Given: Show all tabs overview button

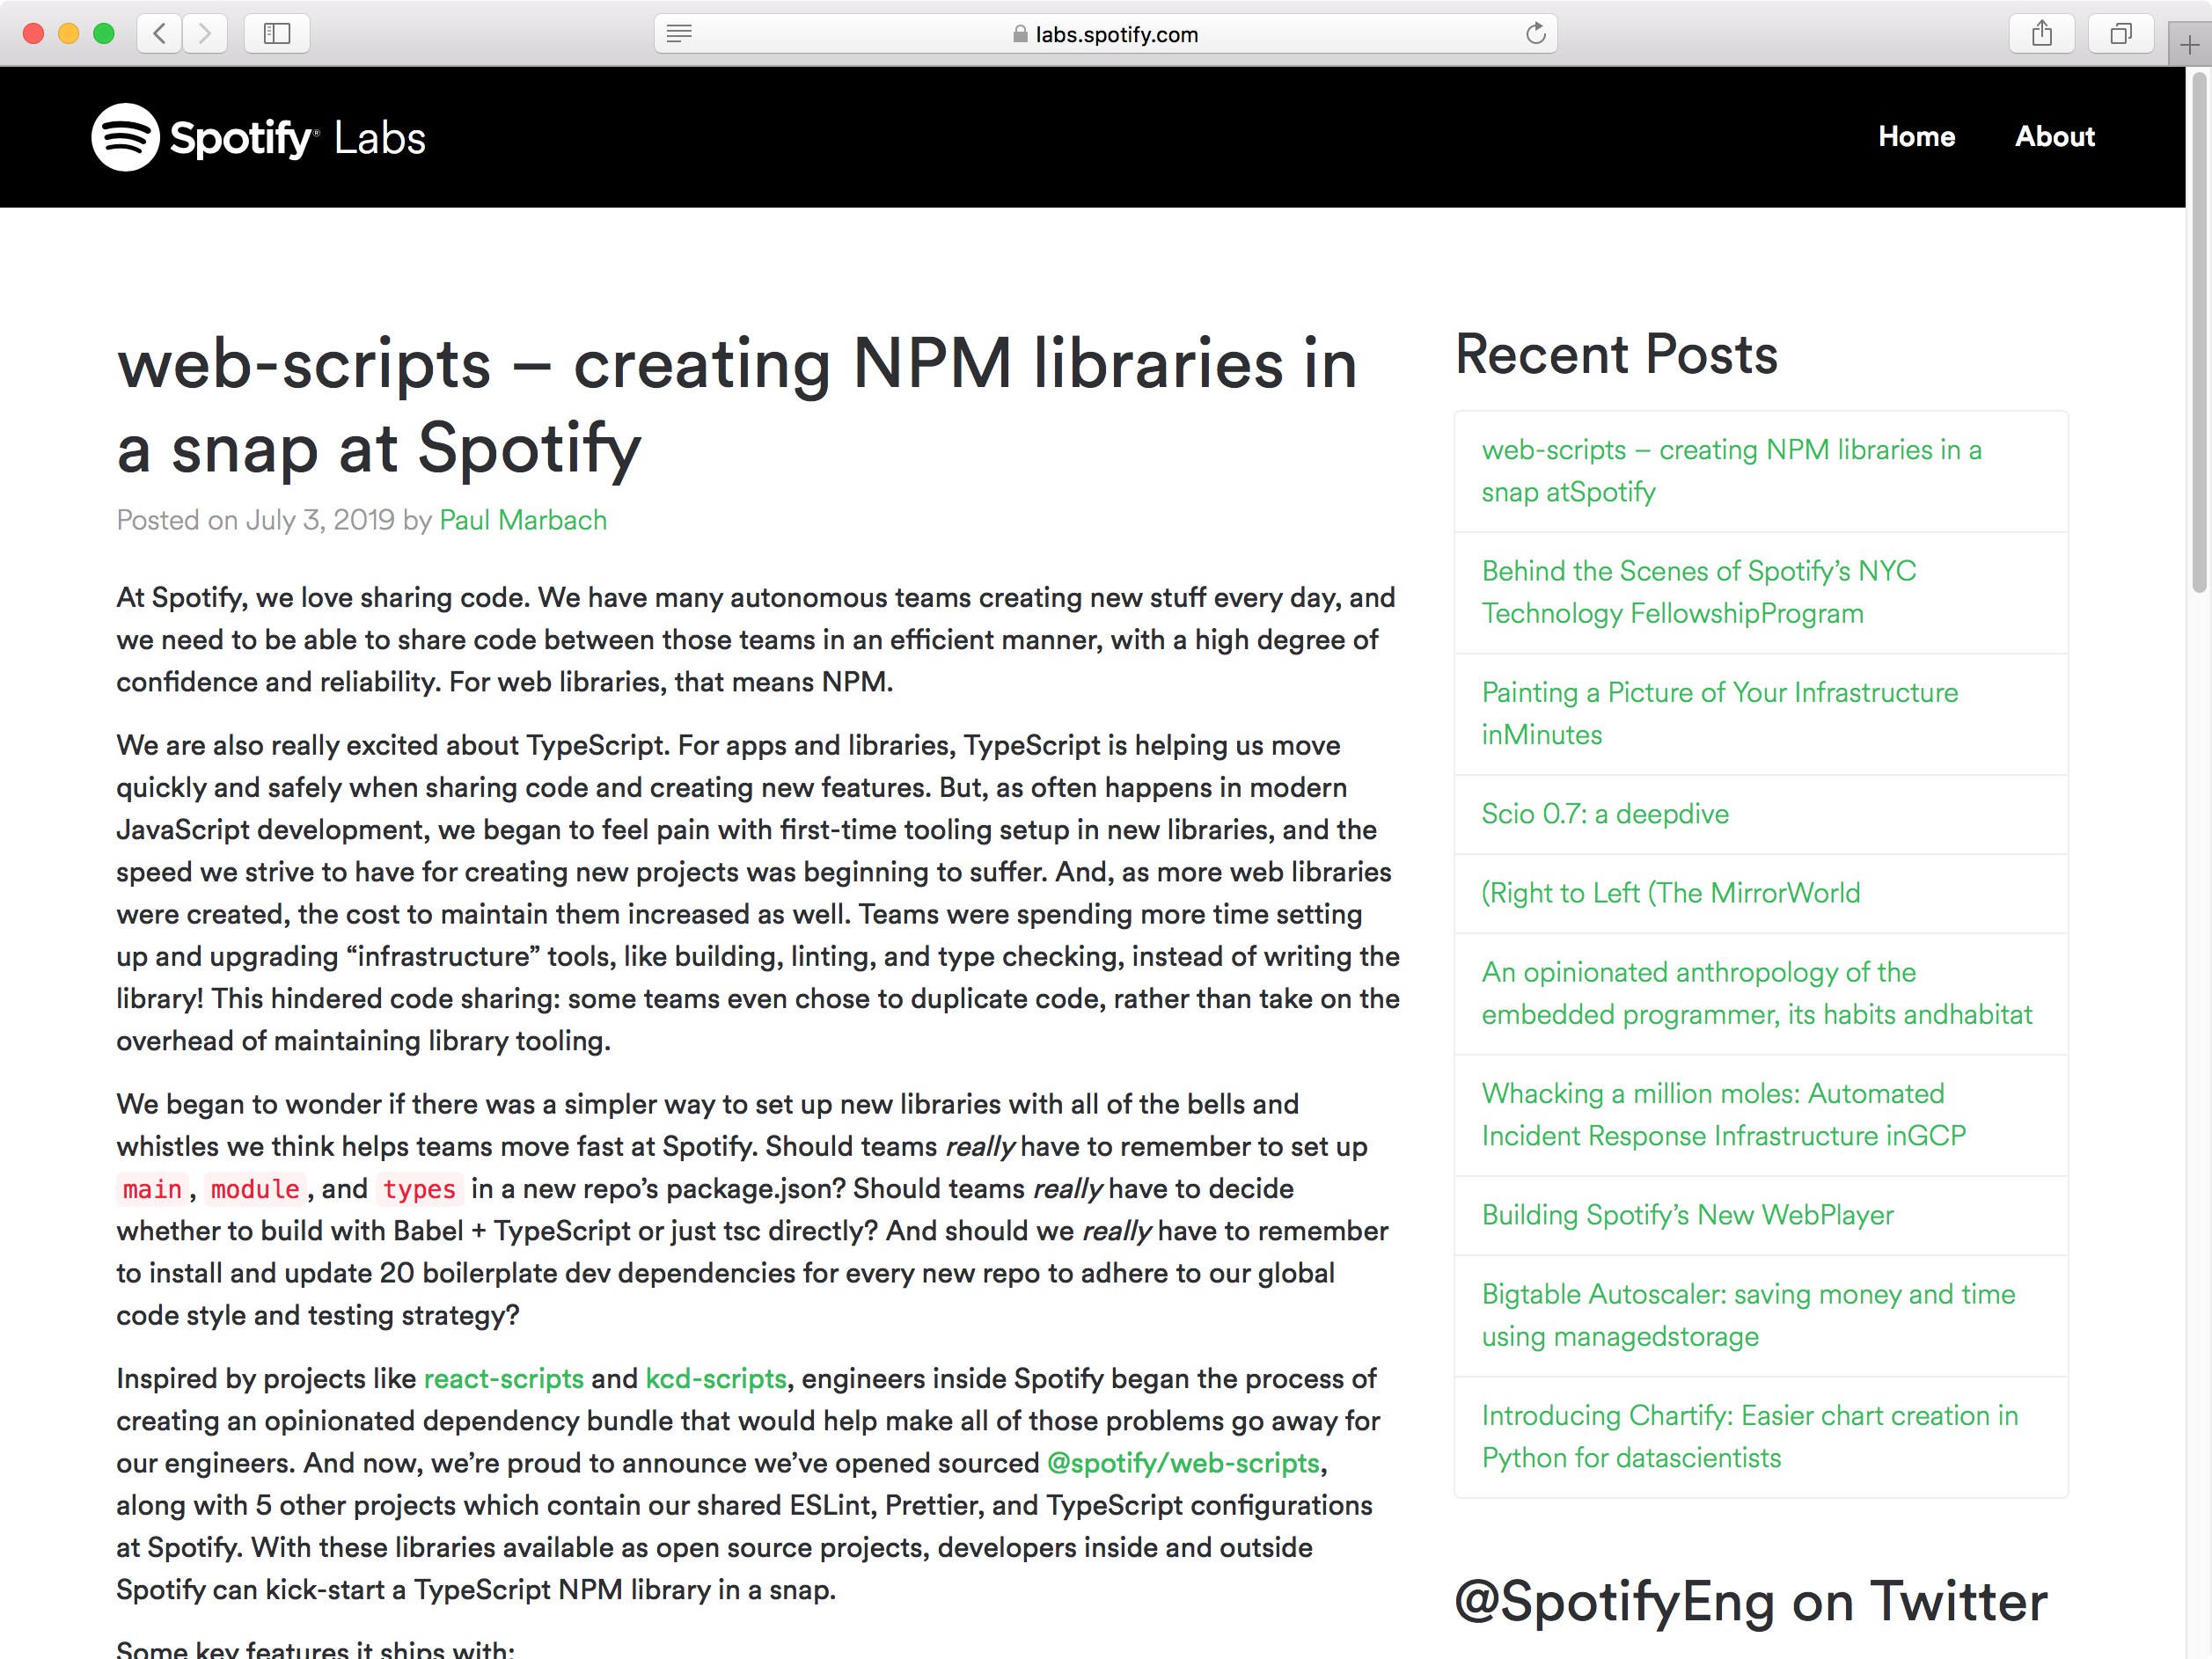Looking at the screenshot, I should click(2120, 34).
